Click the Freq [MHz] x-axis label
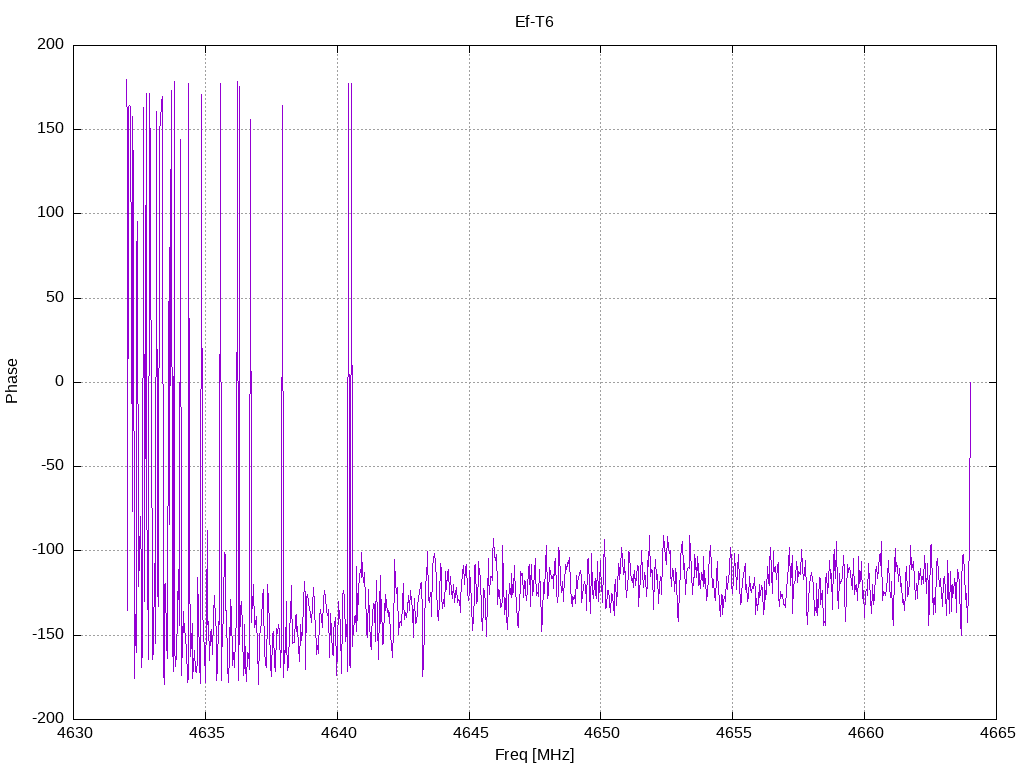Image resolution: width=1024 pixels, height=768 pixels. 534,755
